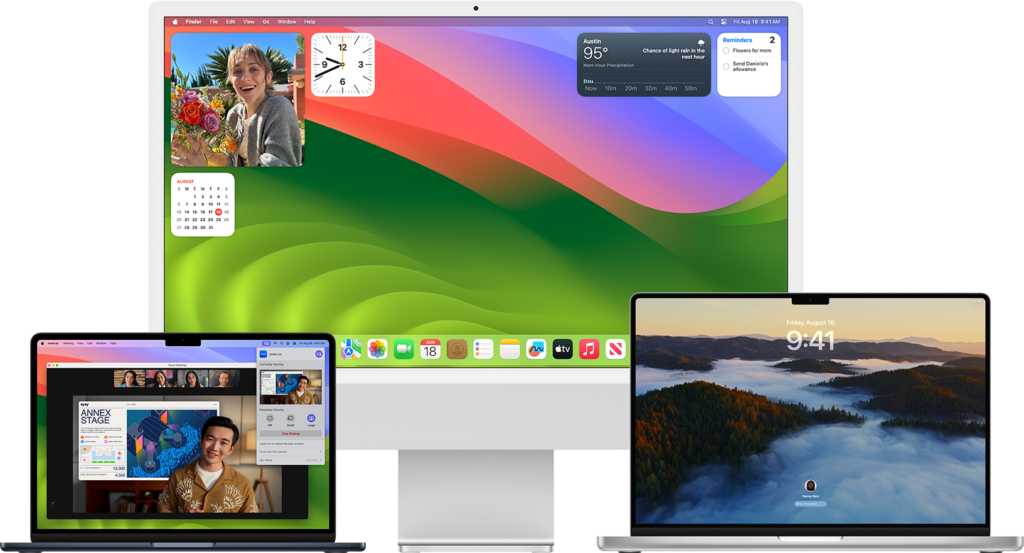1024x553 pixels.
Task: Open the Calendar app icon in the dock
Action: pos(430,349)
